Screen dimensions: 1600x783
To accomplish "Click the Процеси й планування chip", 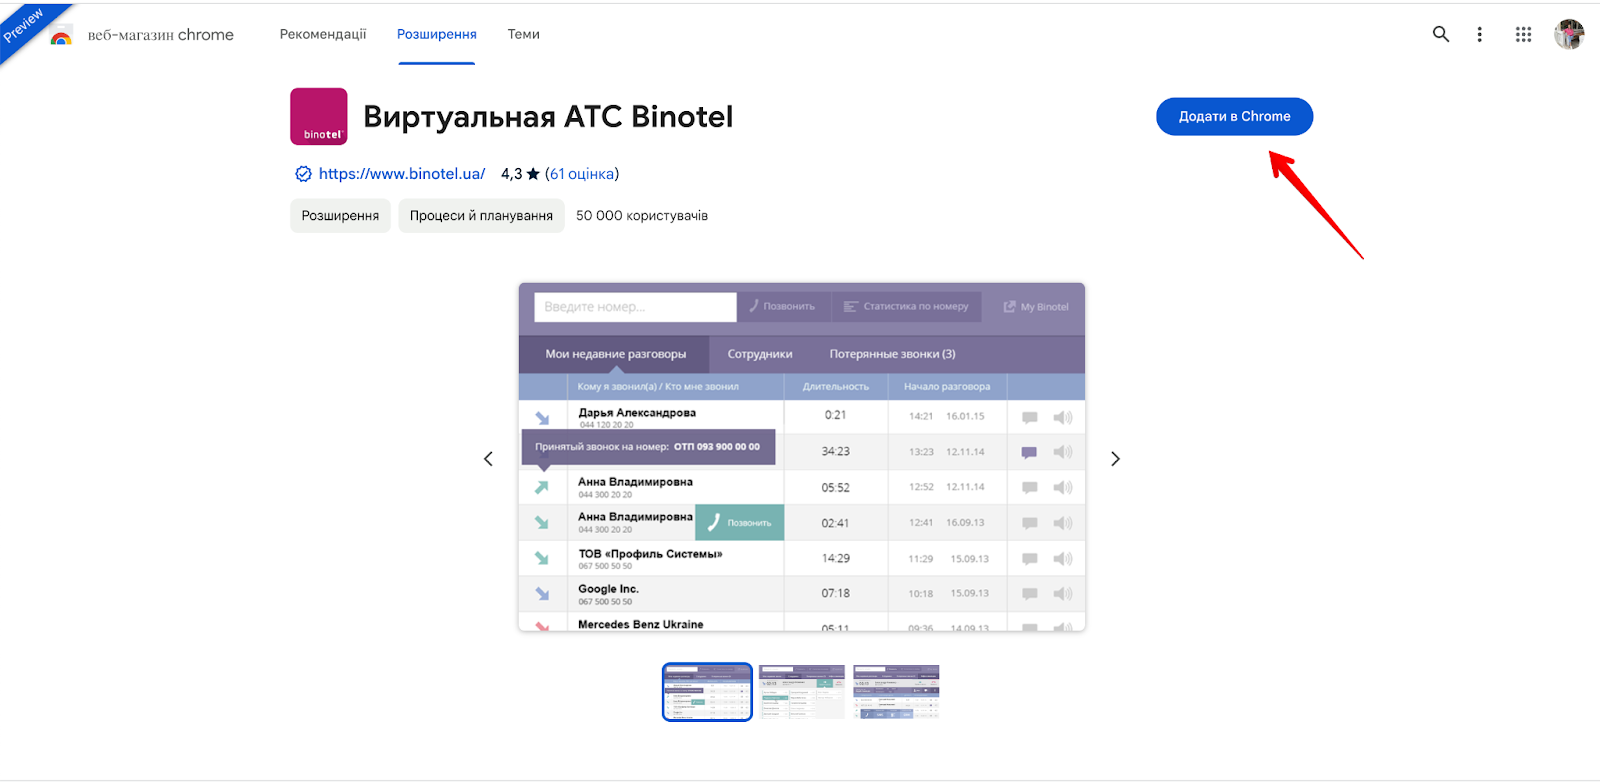I will tap(481, 216).
